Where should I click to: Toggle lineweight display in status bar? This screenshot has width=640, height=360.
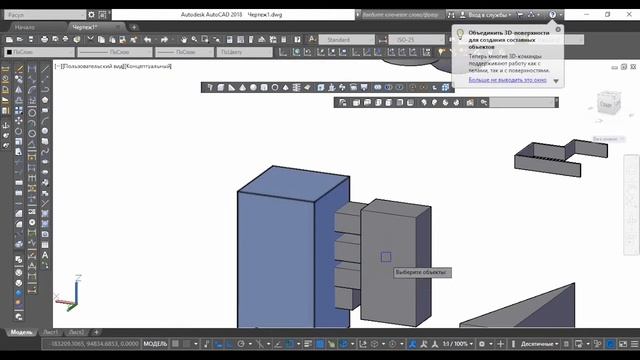[308, 344]
